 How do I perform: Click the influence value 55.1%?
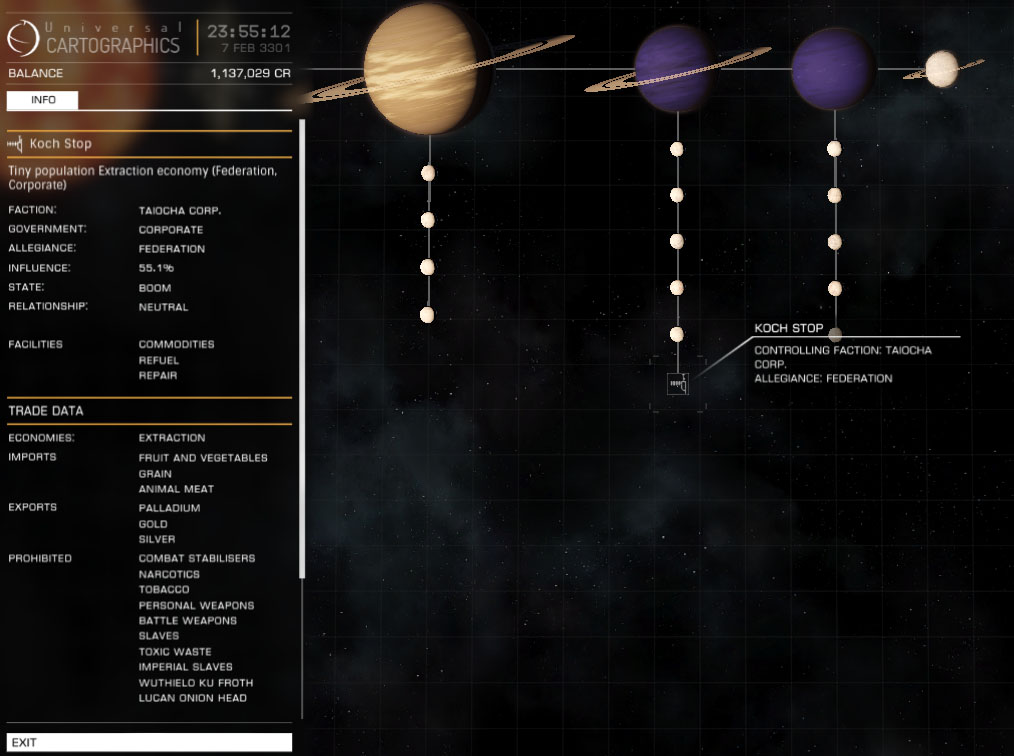click(156, 268)
